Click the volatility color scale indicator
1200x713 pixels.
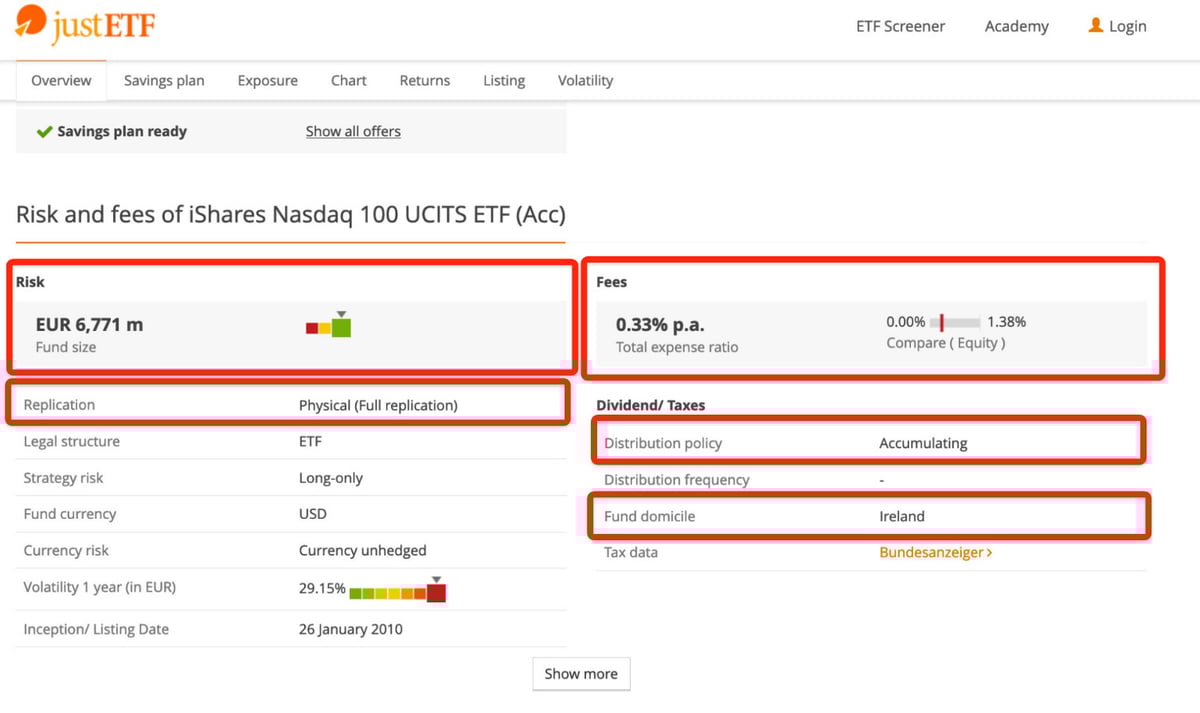(x=397, y=591)
